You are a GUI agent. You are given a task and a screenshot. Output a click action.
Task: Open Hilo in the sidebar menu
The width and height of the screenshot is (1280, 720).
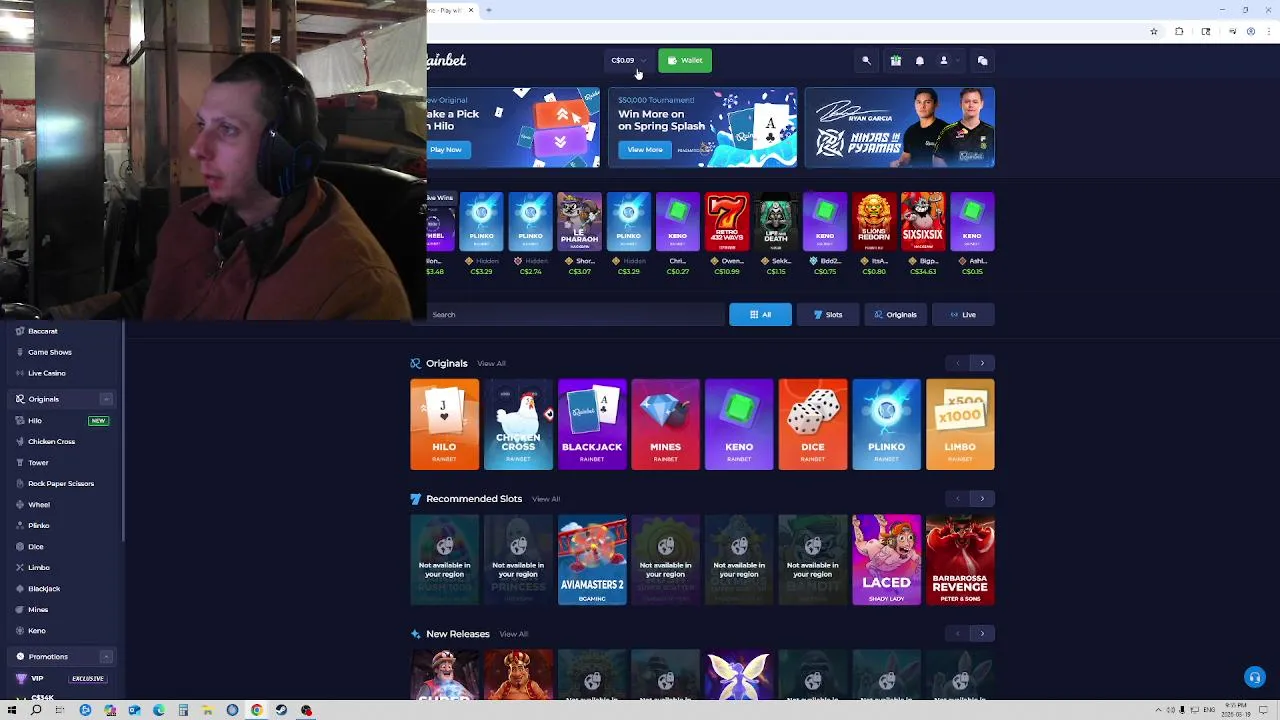pyautogui.click(x=35, y=421)
